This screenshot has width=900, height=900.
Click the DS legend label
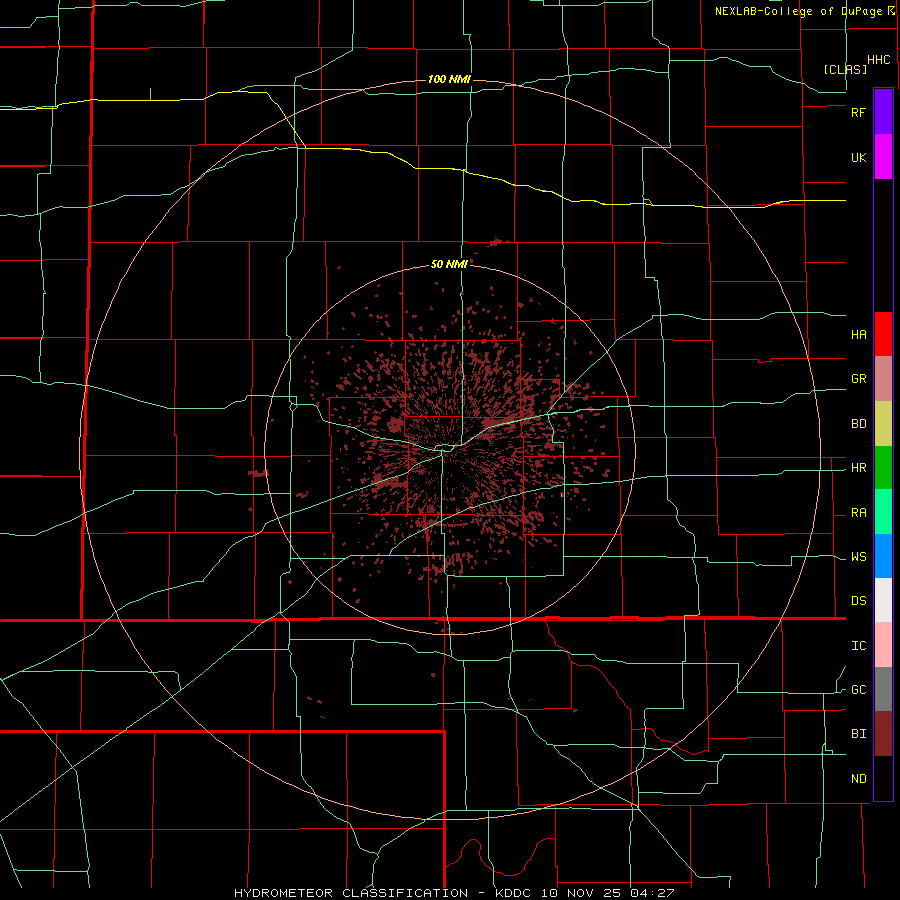tap(859, 601)
